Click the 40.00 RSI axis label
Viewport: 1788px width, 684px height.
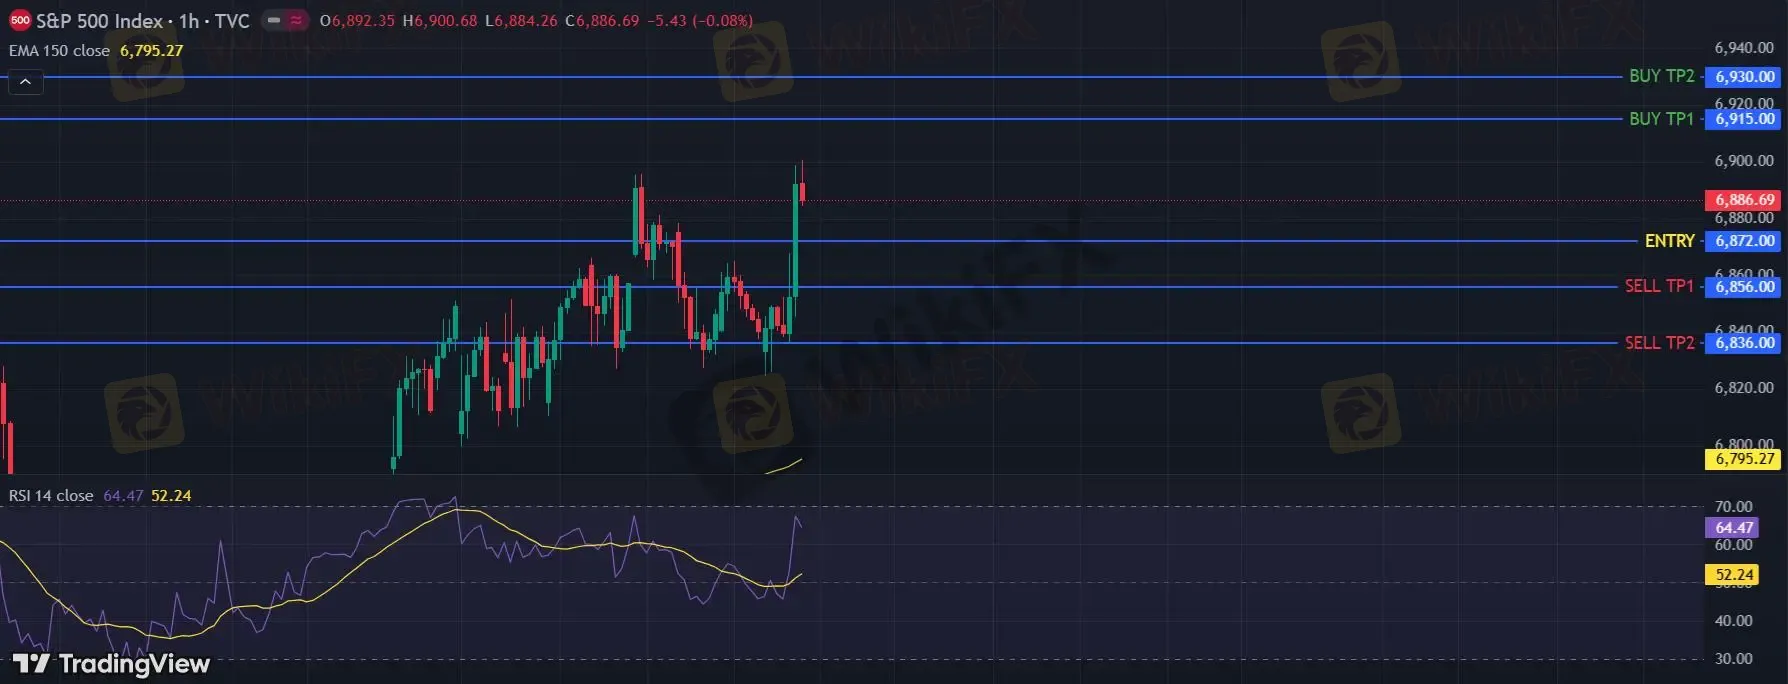[x=1734, y=621]
